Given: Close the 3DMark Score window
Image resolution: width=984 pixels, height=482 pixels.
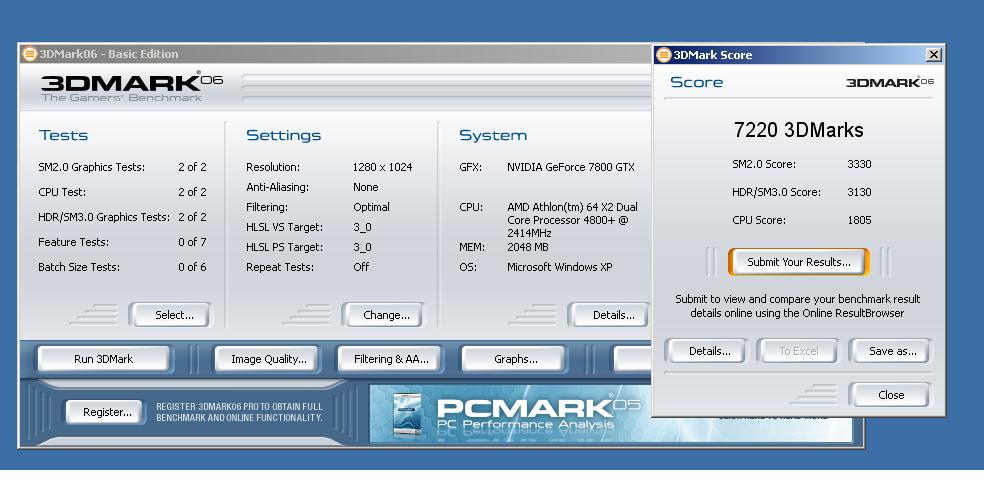Looking at the screenshot, I should 934,55.
